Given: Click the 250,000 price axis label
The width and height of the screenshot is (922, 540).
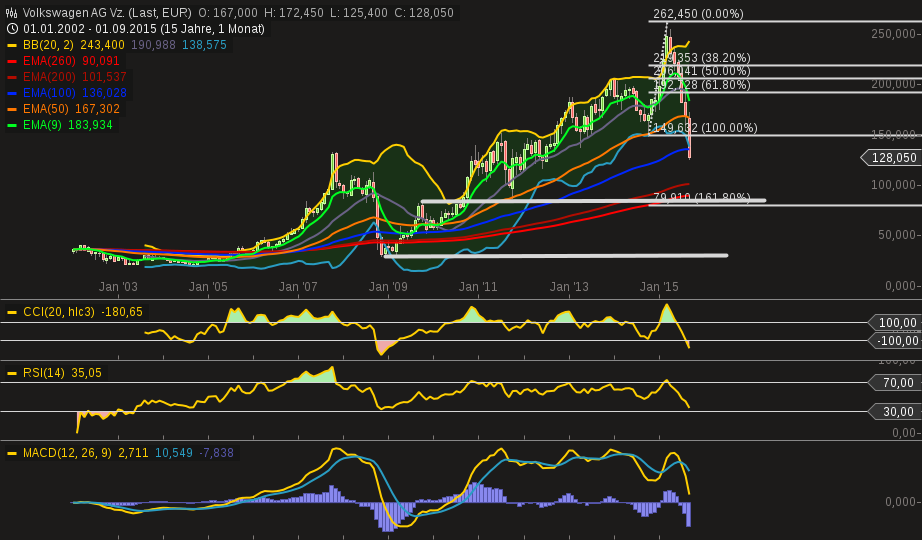Looking at the screenshot, I should click(x=896, y=34).
